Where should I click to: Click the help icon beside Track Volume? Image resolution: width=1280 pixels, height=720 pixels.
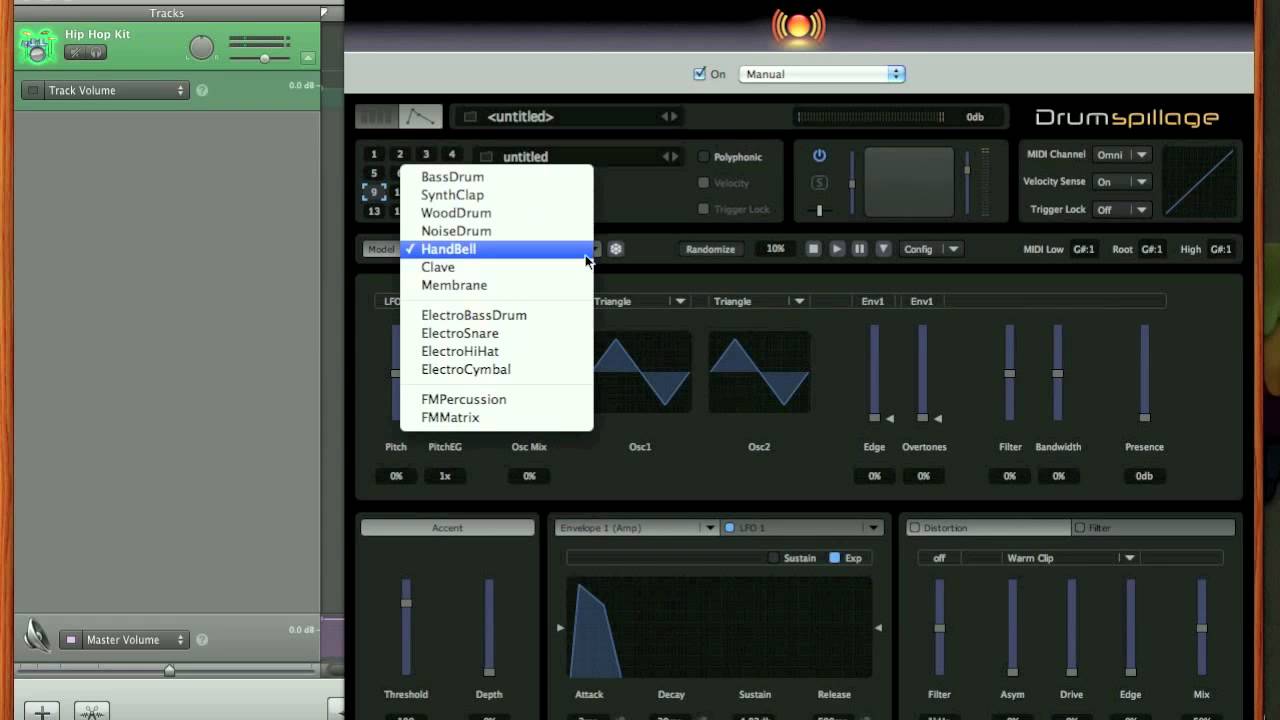202,90
